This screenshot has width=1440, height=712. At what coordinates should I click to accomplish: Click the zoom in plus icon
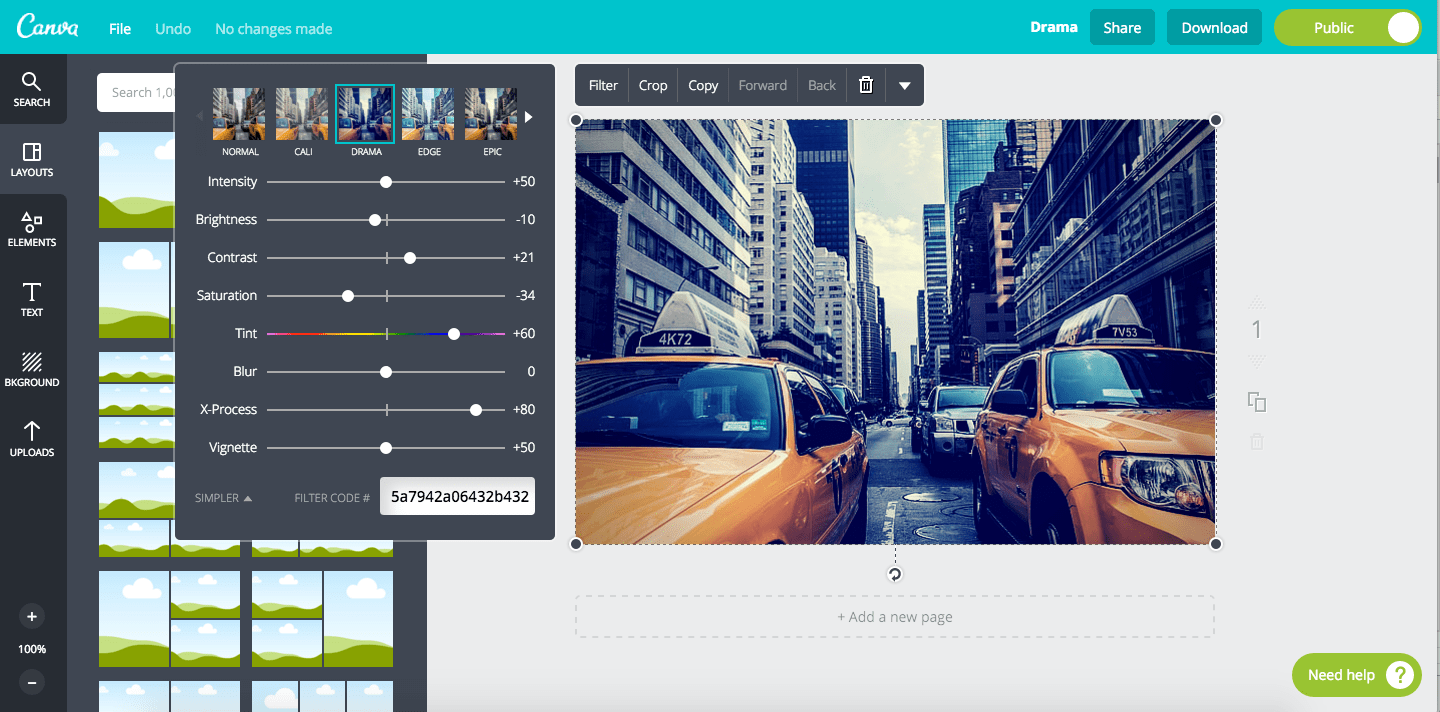pyautogui.click(x=32, y=616)
